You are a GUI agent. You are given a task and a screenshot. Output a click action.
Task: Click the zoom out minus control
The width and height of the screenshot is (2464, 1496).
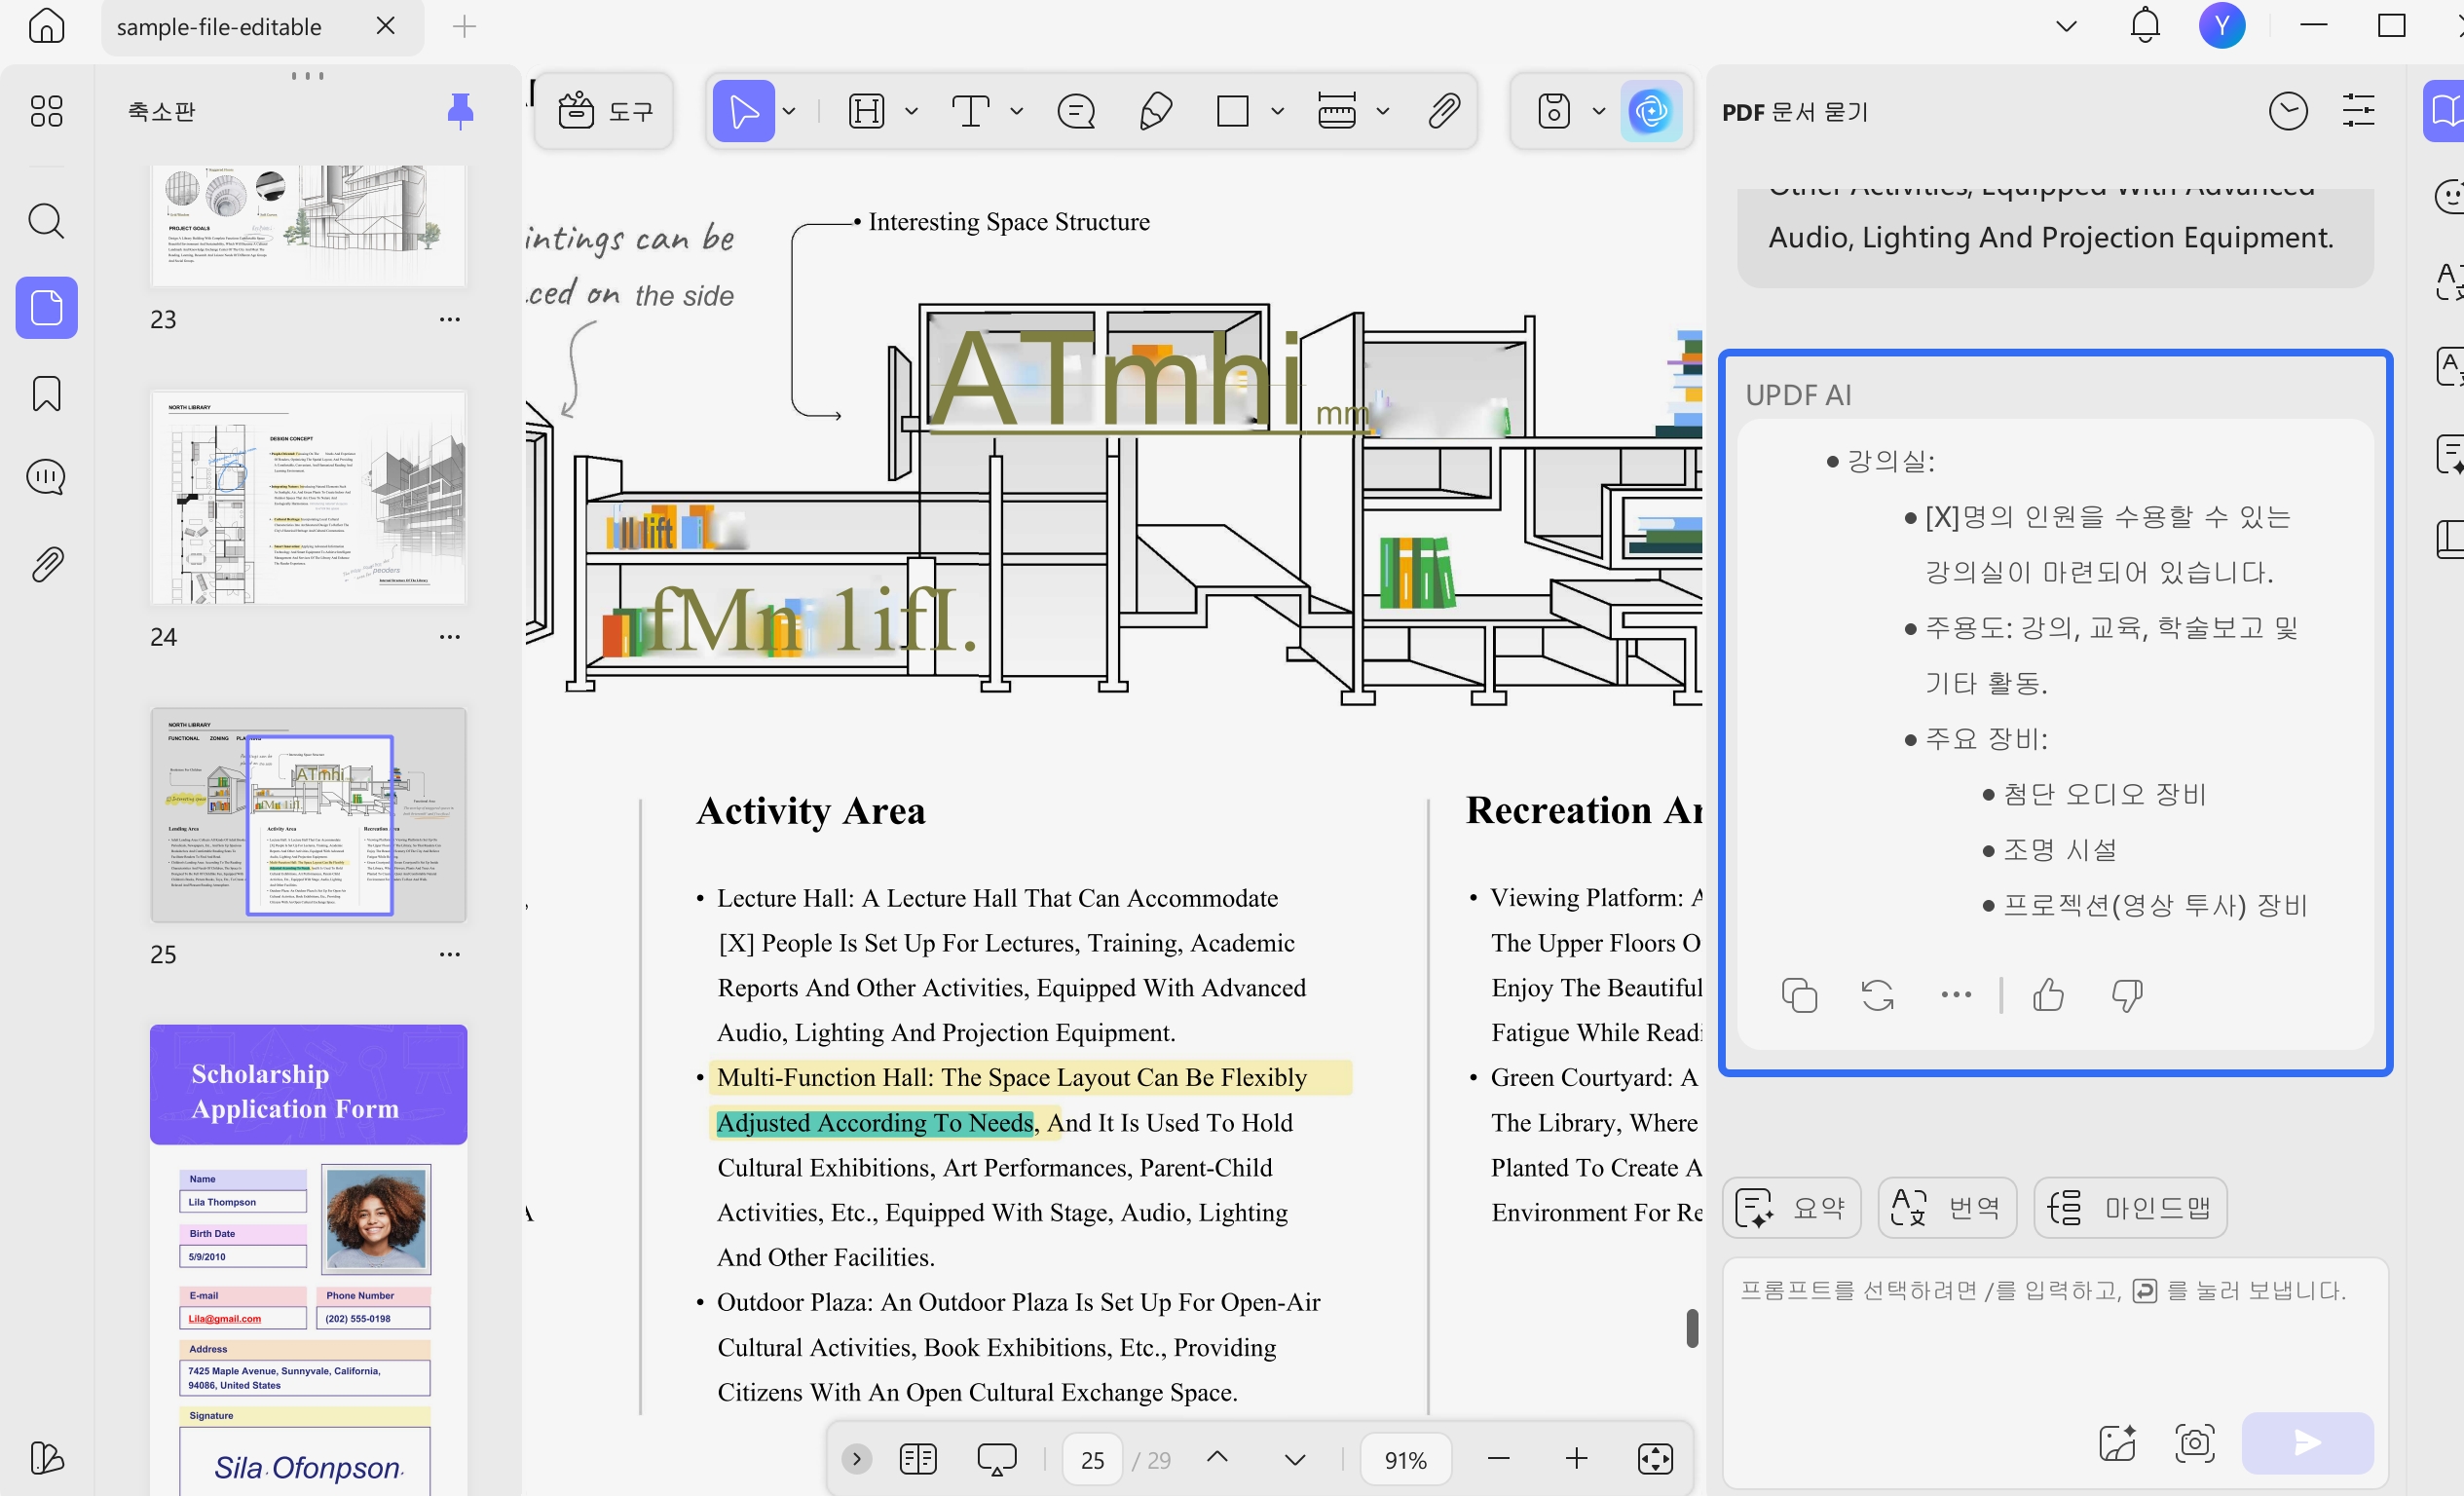coord(1498,1459)
